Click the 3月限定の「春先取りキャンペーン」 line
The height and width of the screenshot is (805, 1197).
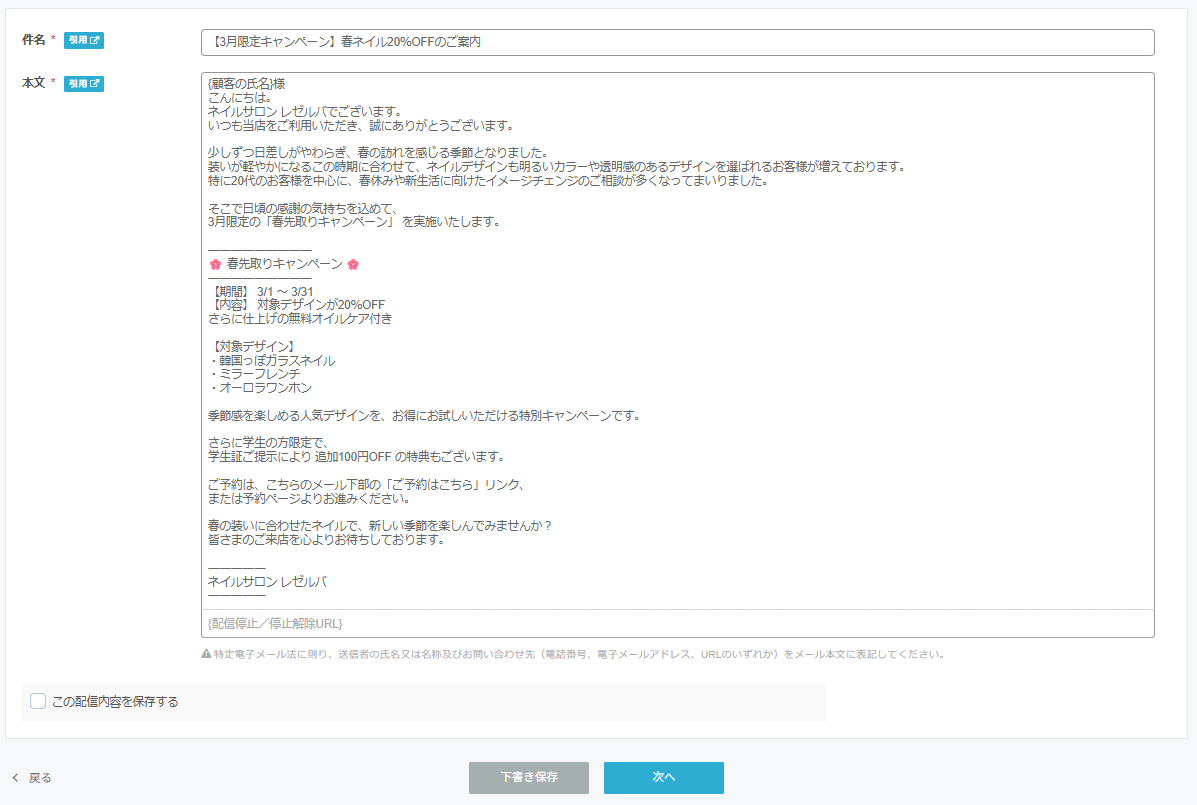354,222
